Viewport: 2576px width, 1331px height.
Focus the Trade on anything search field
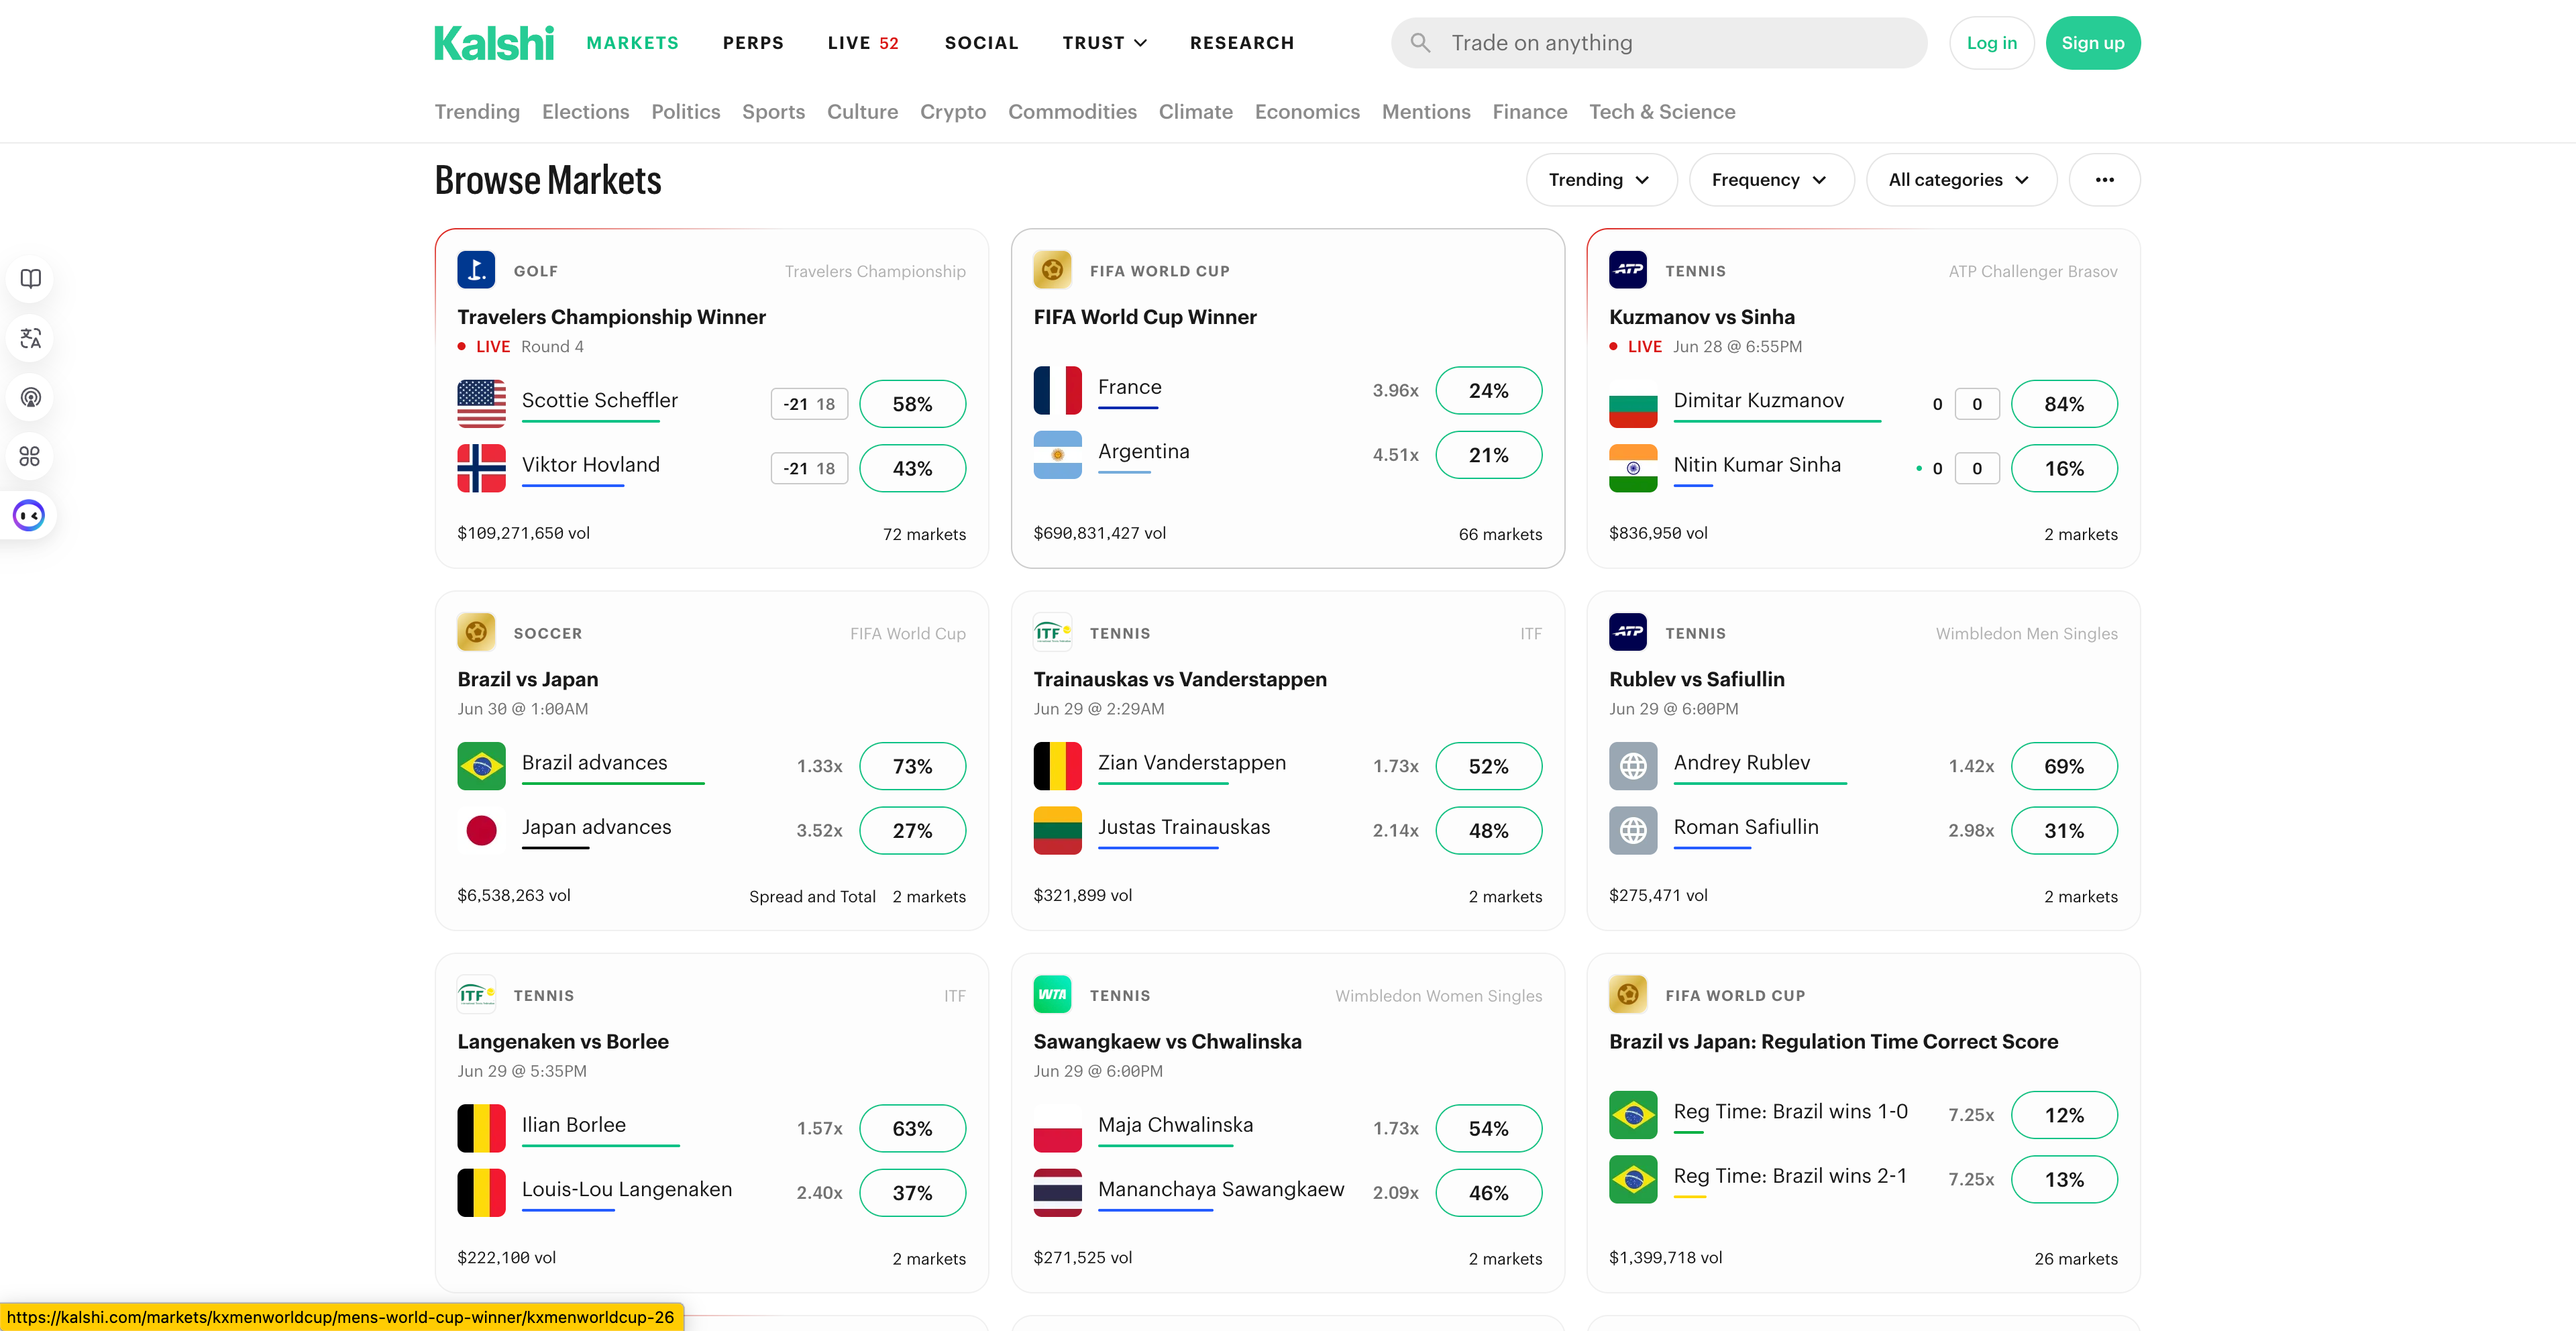(1659, 43)
